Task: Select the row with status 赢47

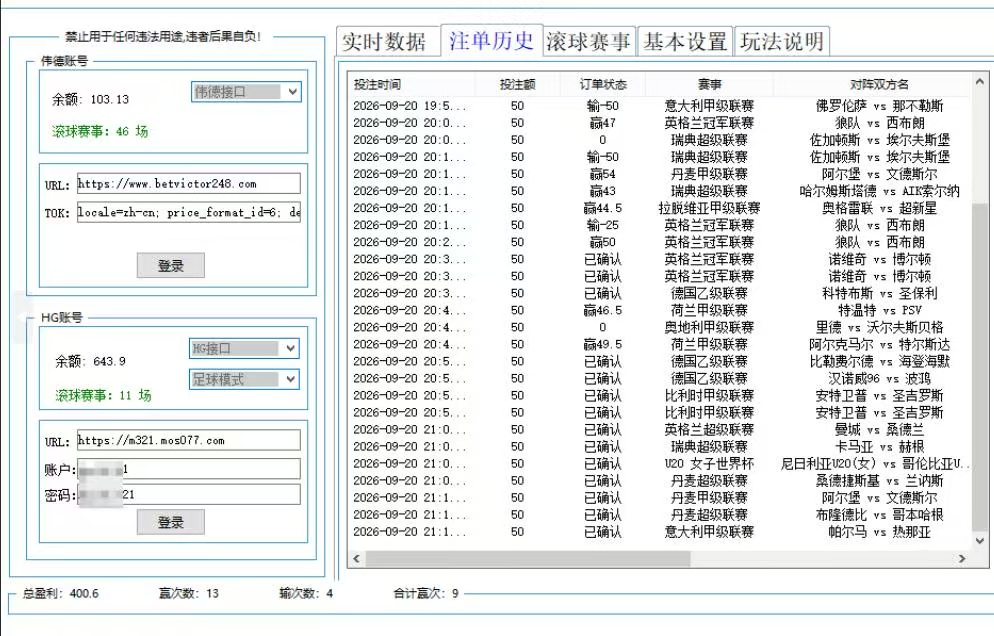Action: click(659, 123)
